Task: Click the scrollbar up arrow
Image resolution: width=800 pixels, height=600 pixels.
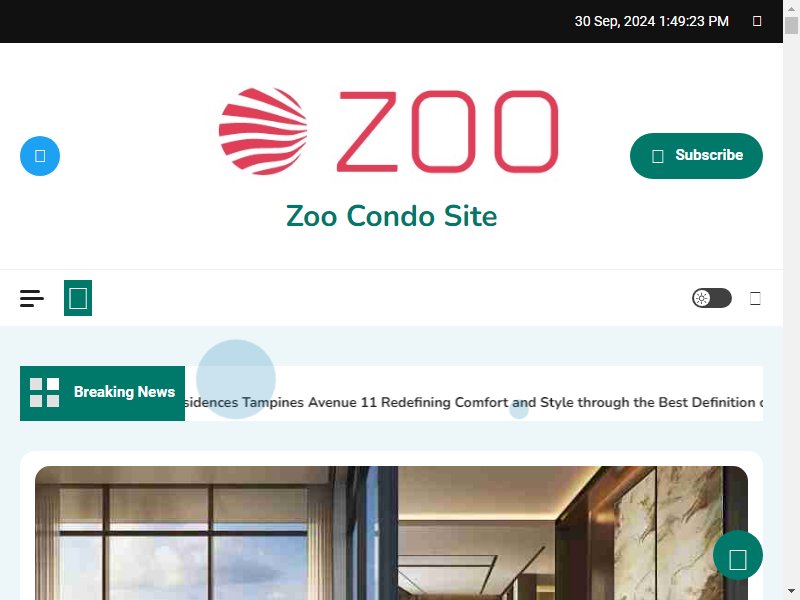Action: coord(791,9)
